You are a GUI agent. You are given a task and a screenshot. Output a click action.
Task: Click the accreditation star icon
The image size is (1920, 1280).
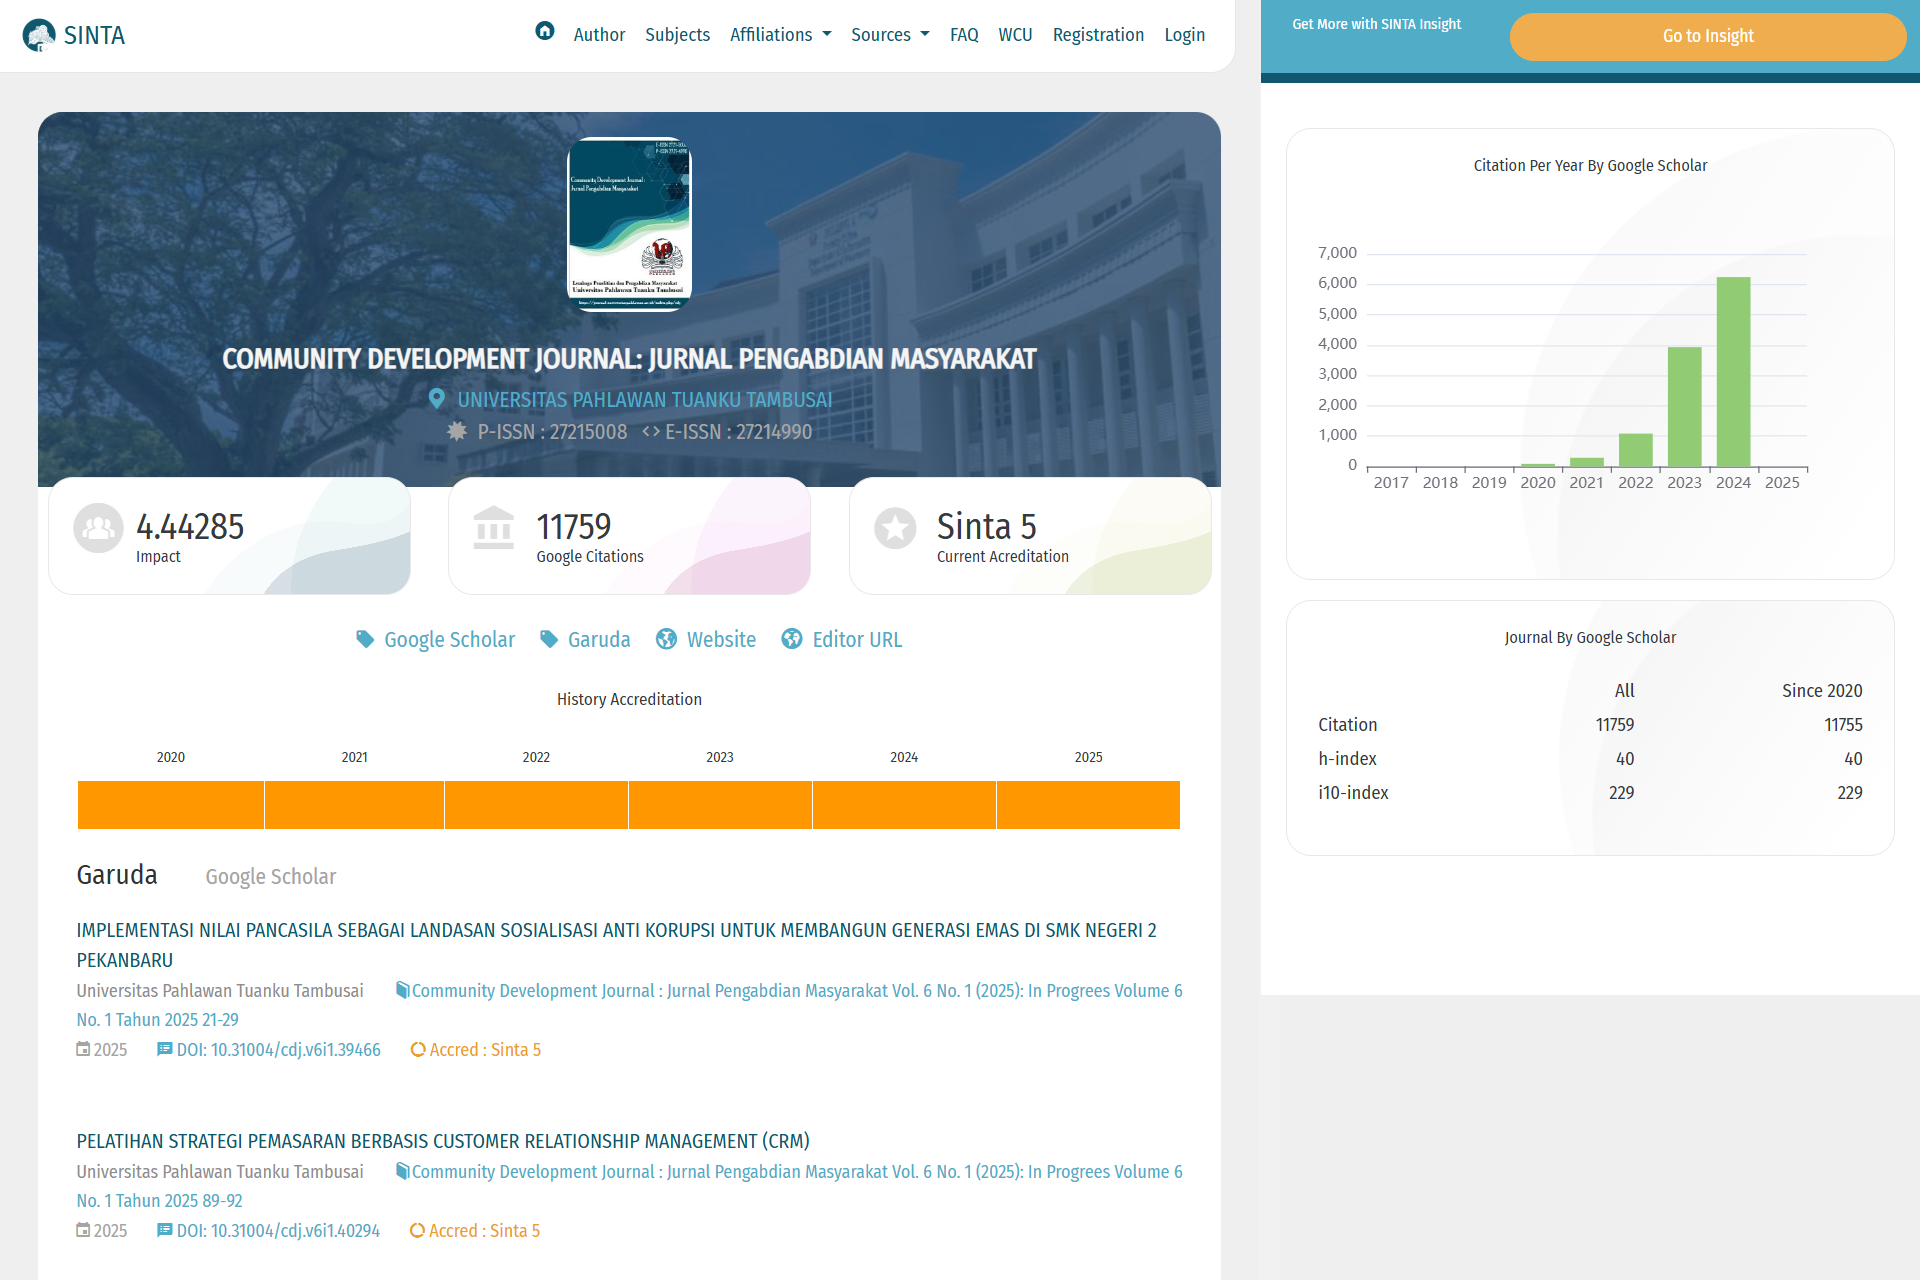pyautogui.click(x=895, y=528)
